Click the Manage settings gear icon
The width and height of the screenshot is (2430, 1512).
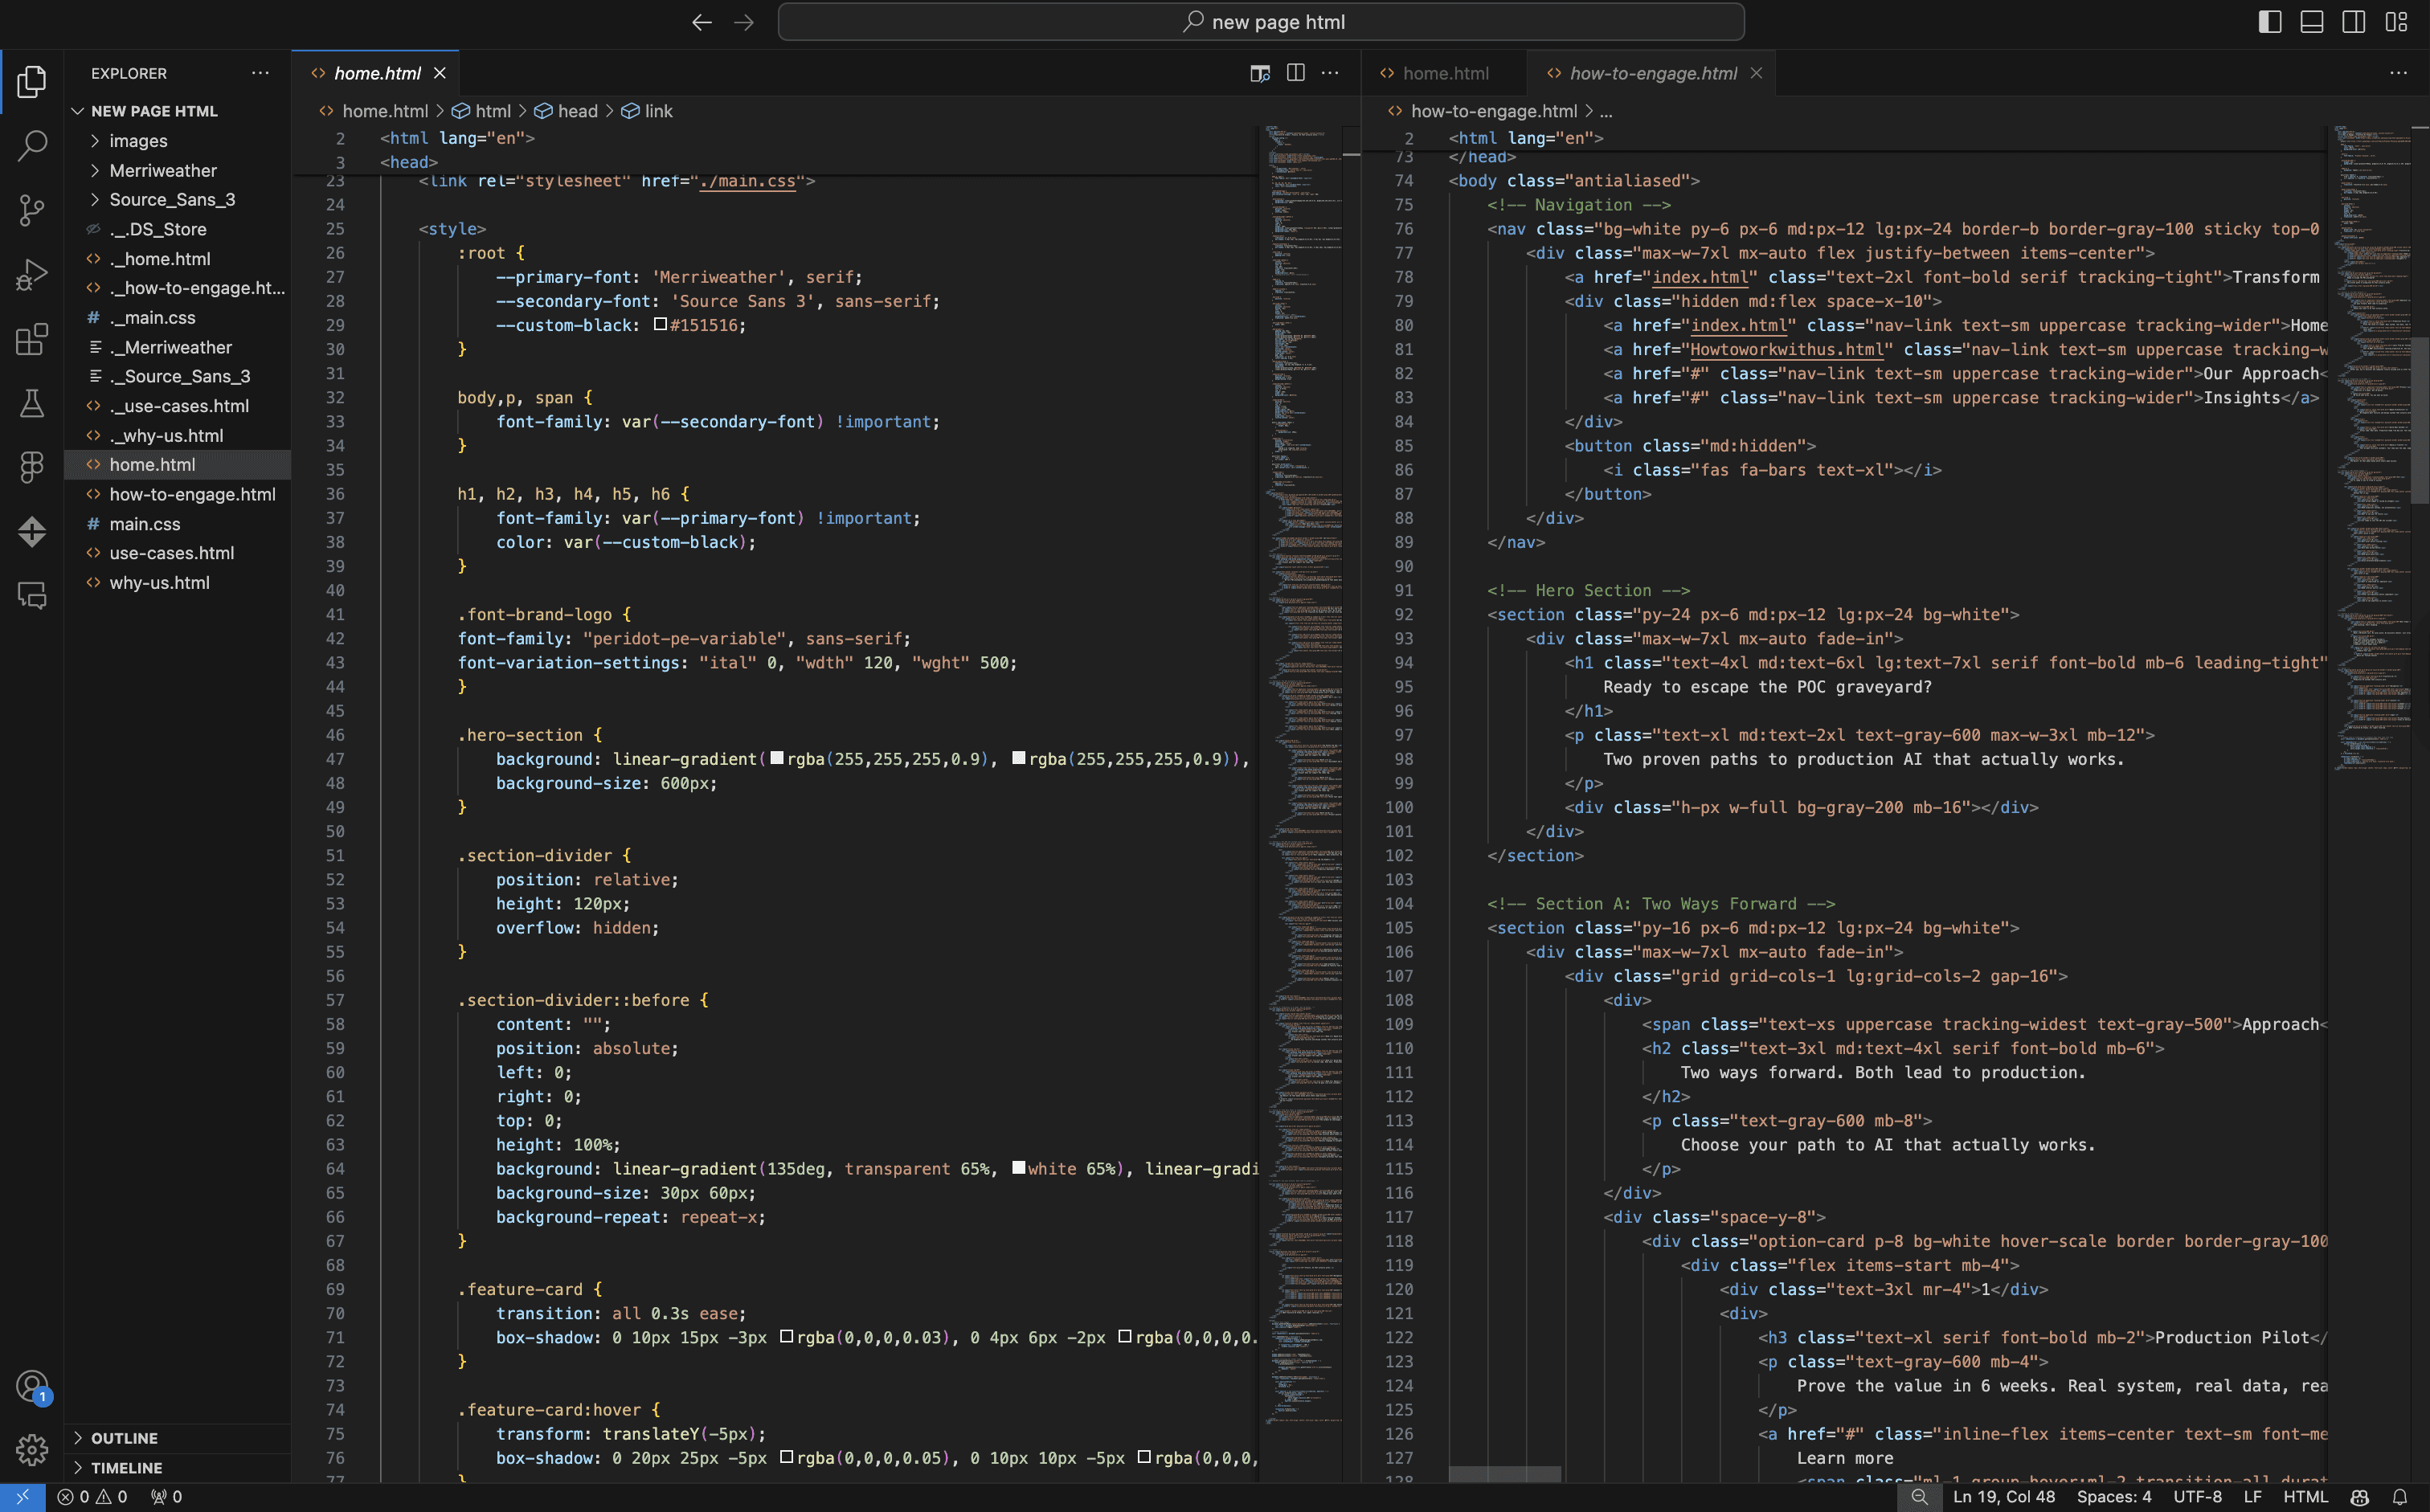[32, 1449]
